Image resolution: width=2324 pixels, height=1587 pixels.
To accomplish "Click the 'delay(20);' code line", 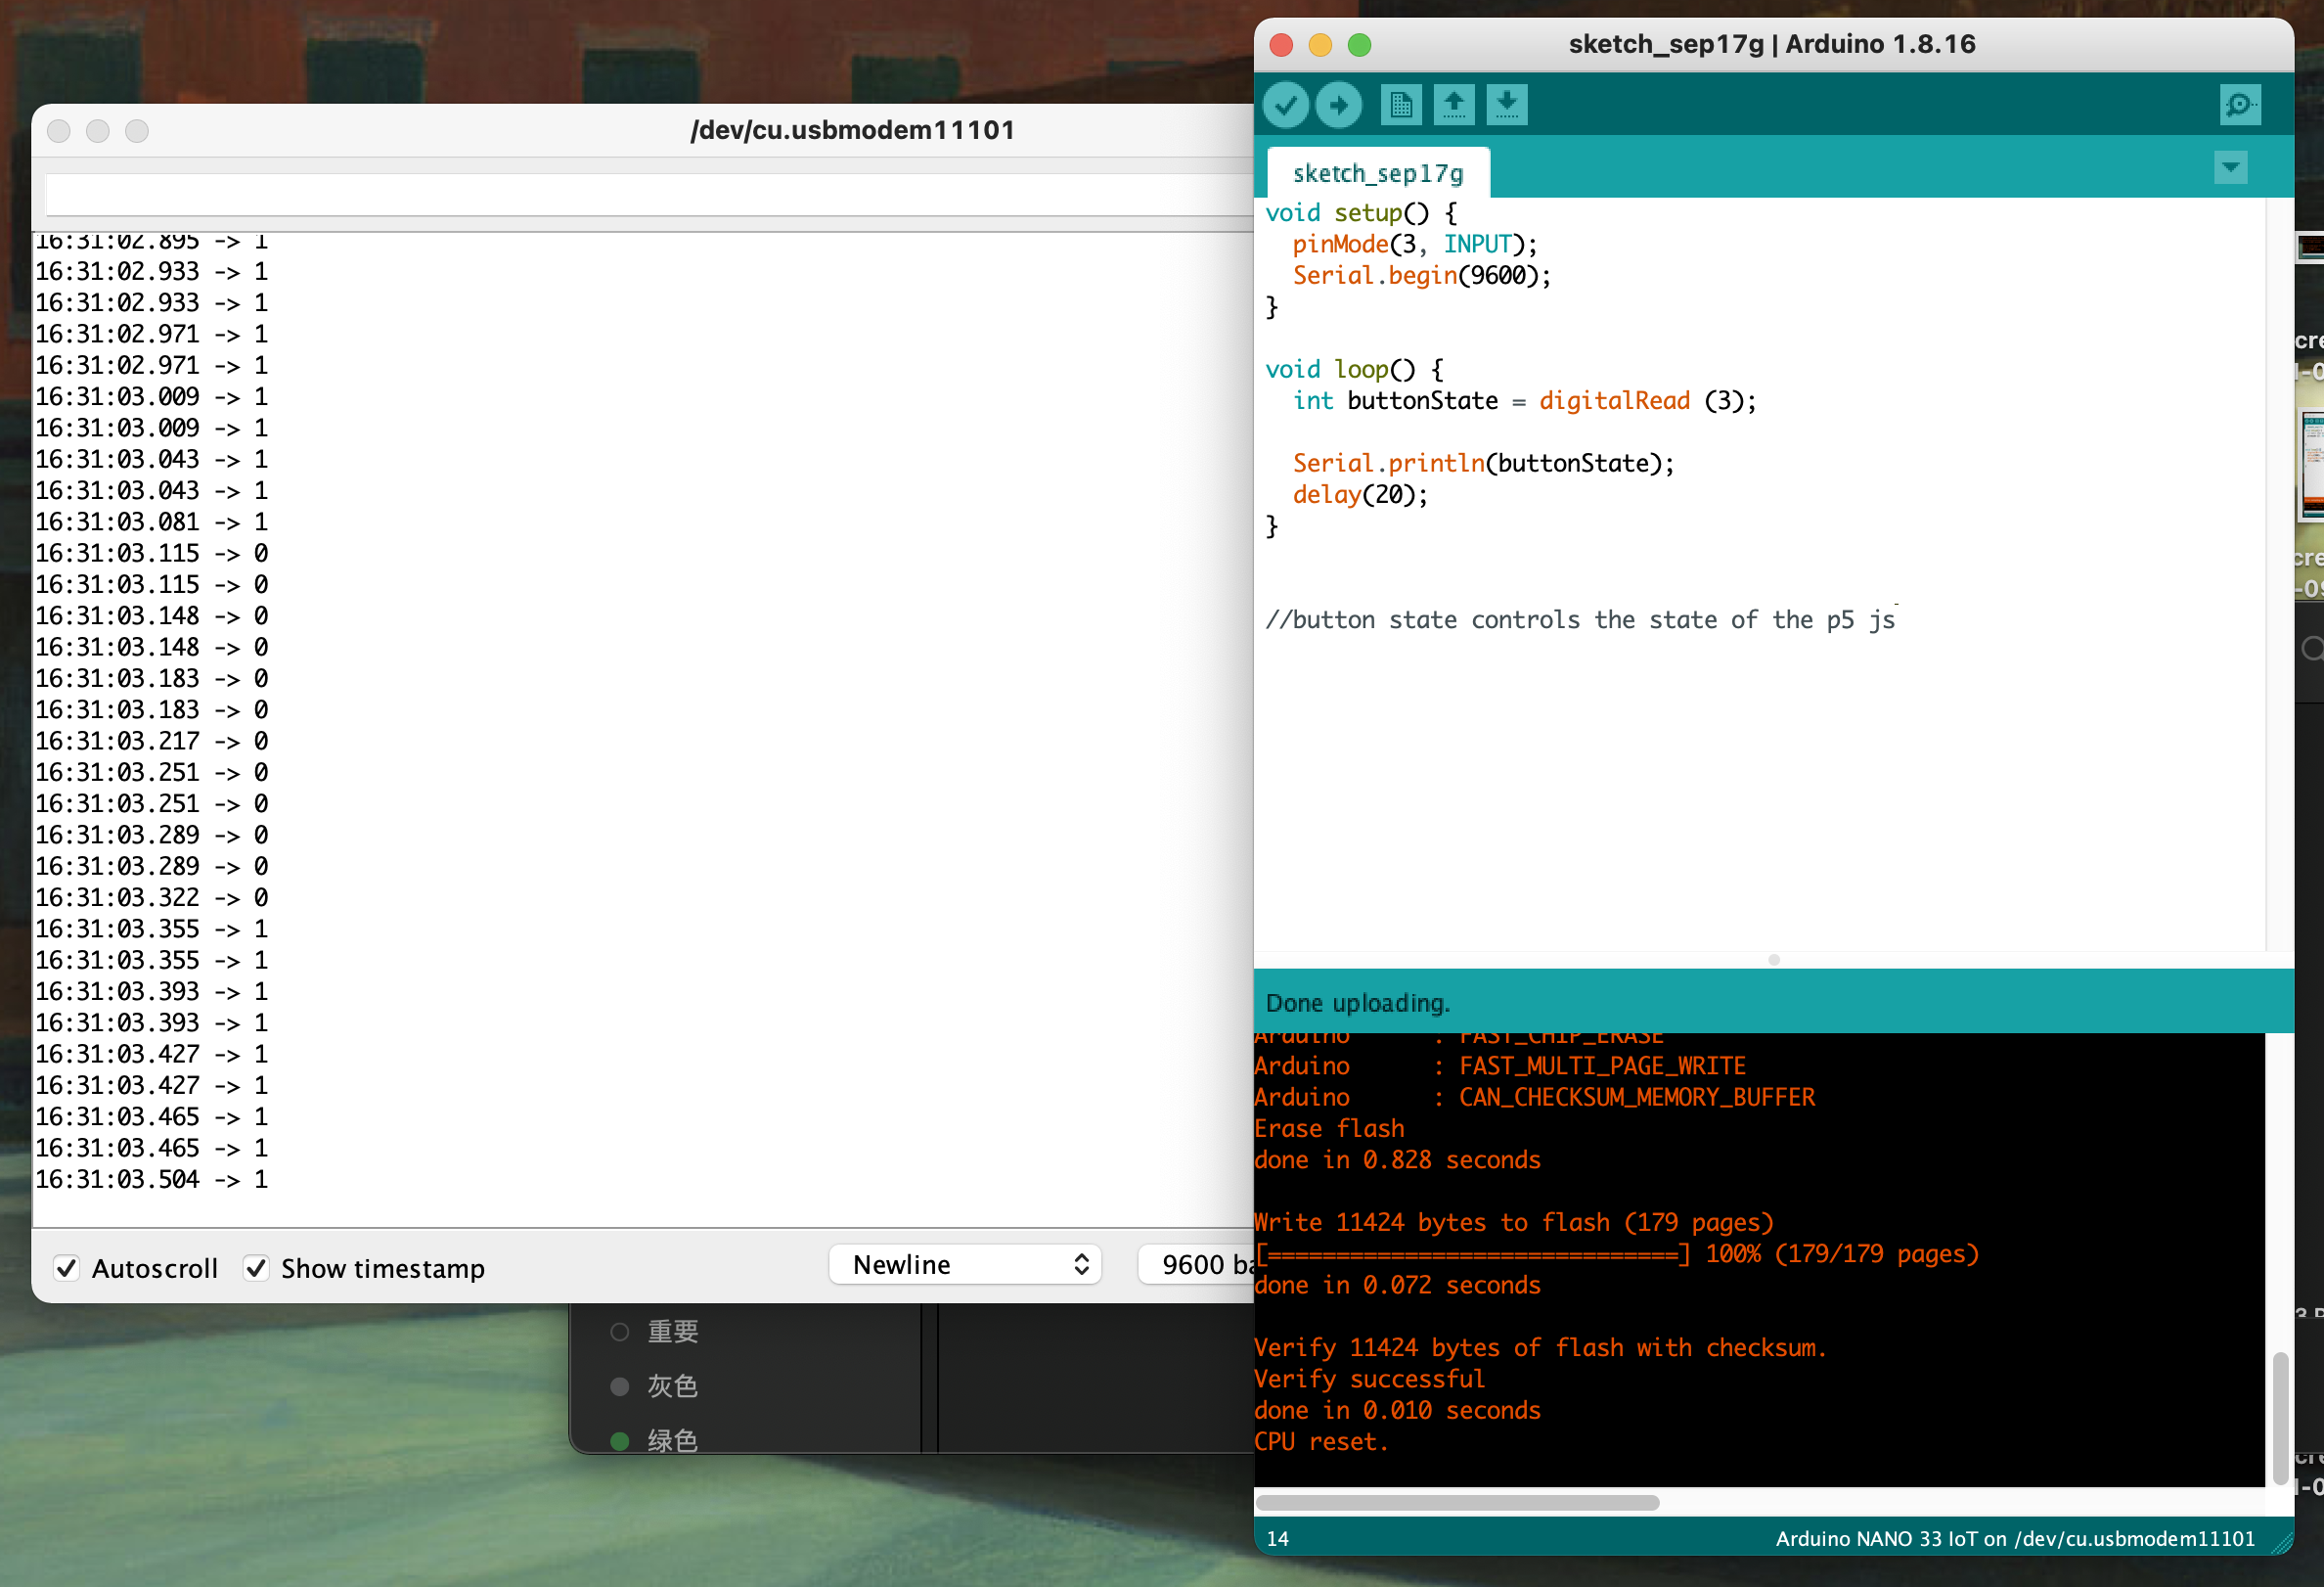I will (x=1360, y=495).
